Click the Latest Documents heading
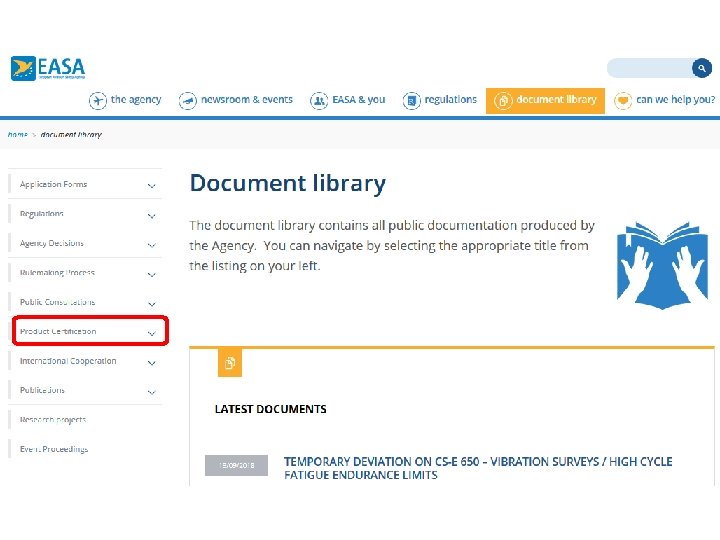This screenshot has height=540, width=720. (270, 409)
